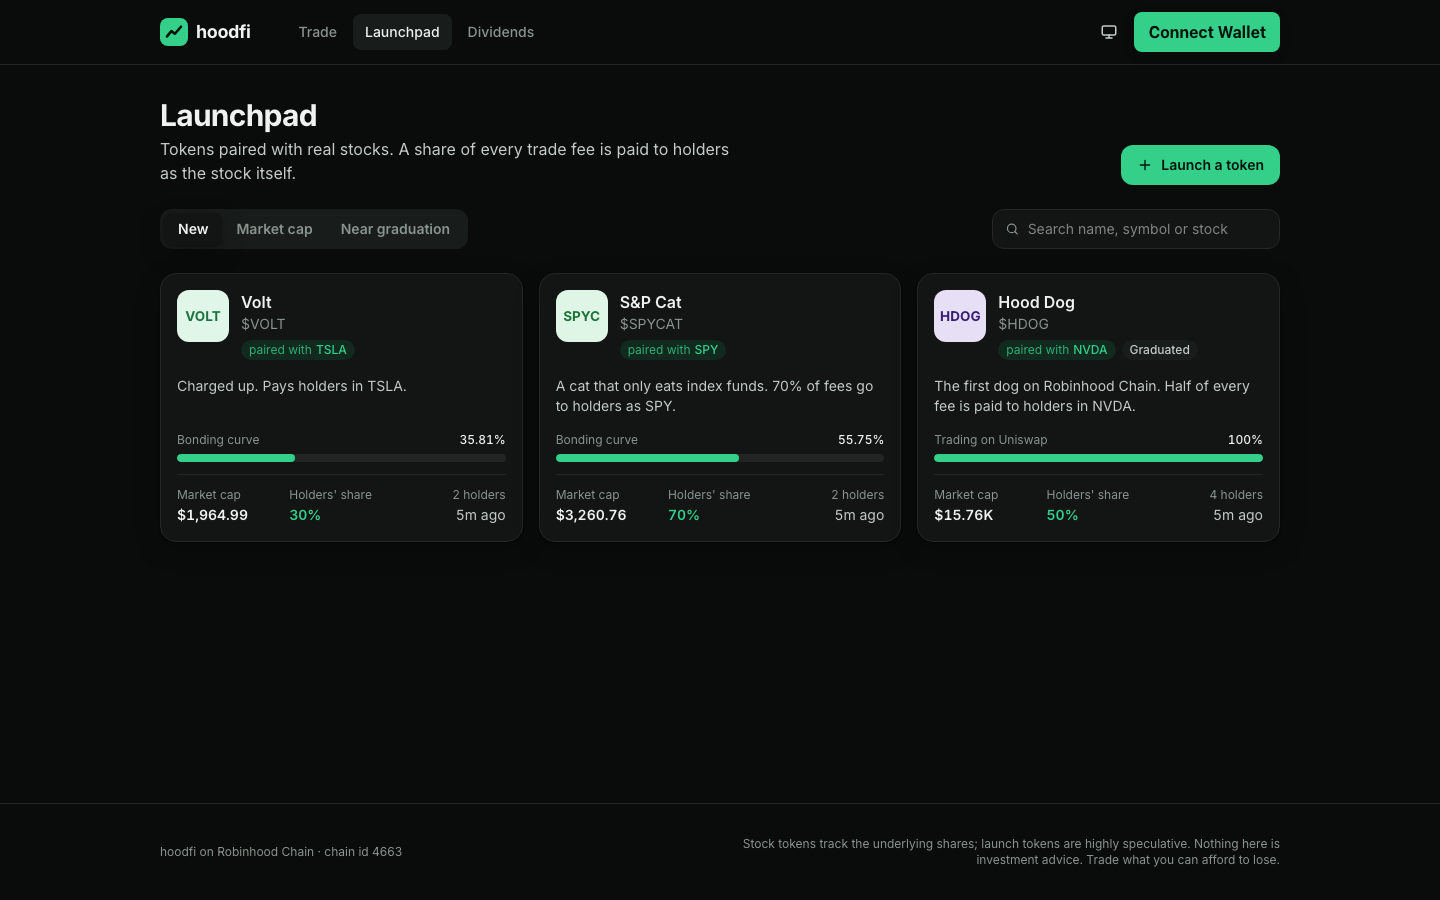
Task: Click the hoodfi chart logo icon
Action: click(x=174, y=32)
